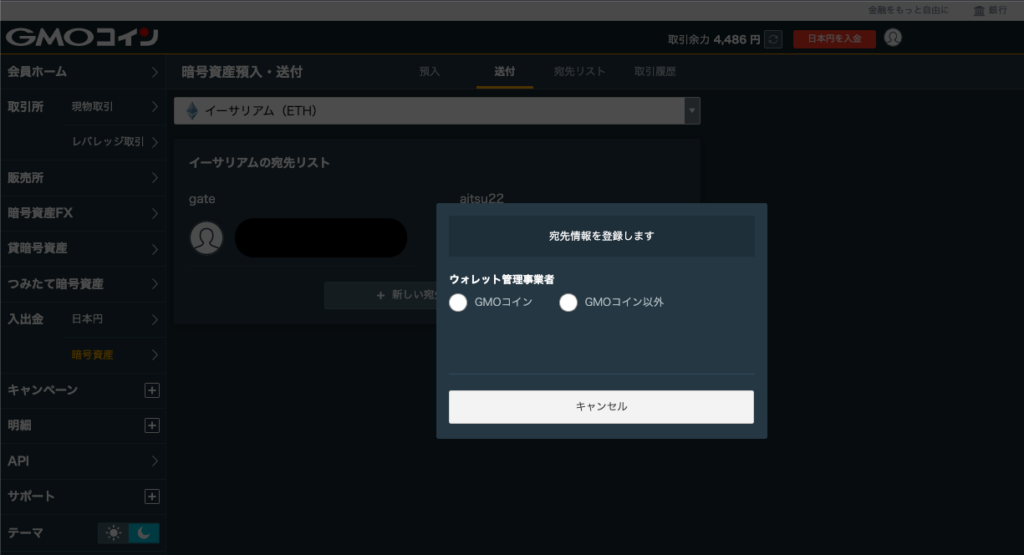The width and height of the screenshot is (1024, 555).
Task: Open 日本円 under 入出金
Action: (x=114, y=319)
